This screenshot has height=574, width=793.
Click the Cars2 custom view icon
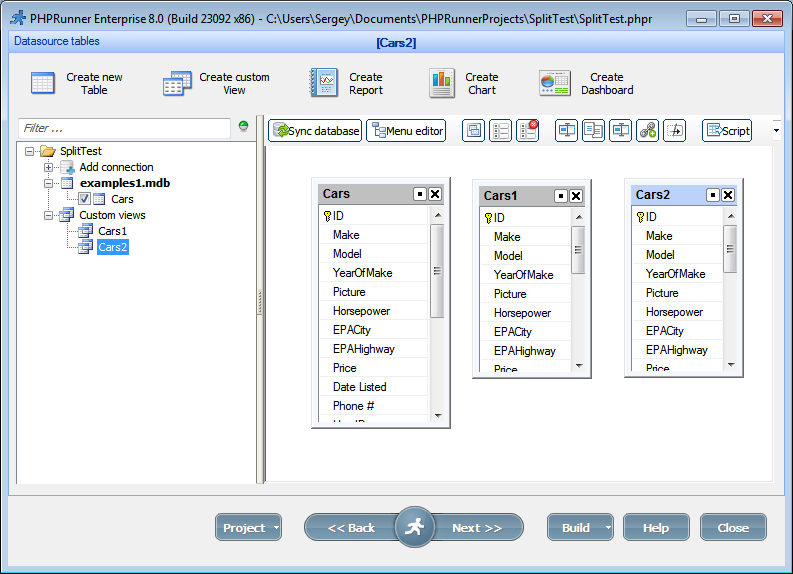[85, 247]
